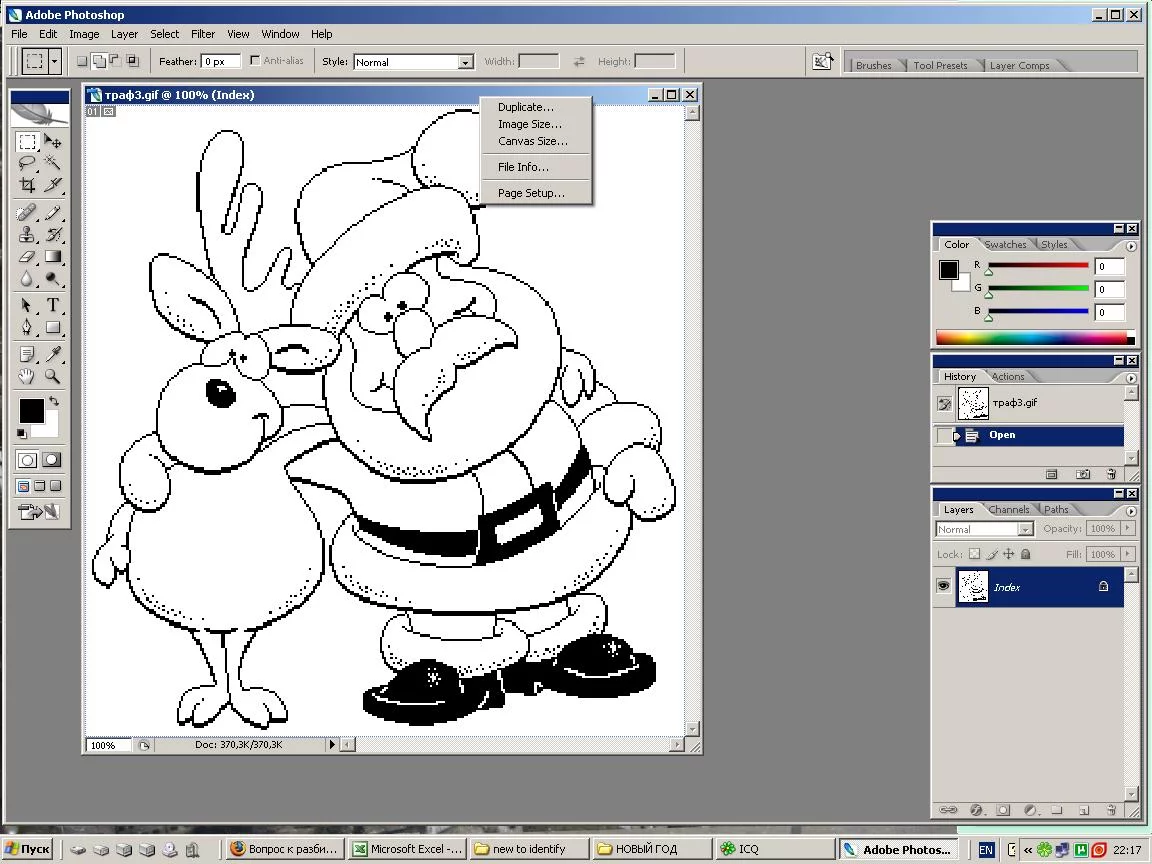Select the Lasso tool
The image size is (1152, 864).
point(27,163)
